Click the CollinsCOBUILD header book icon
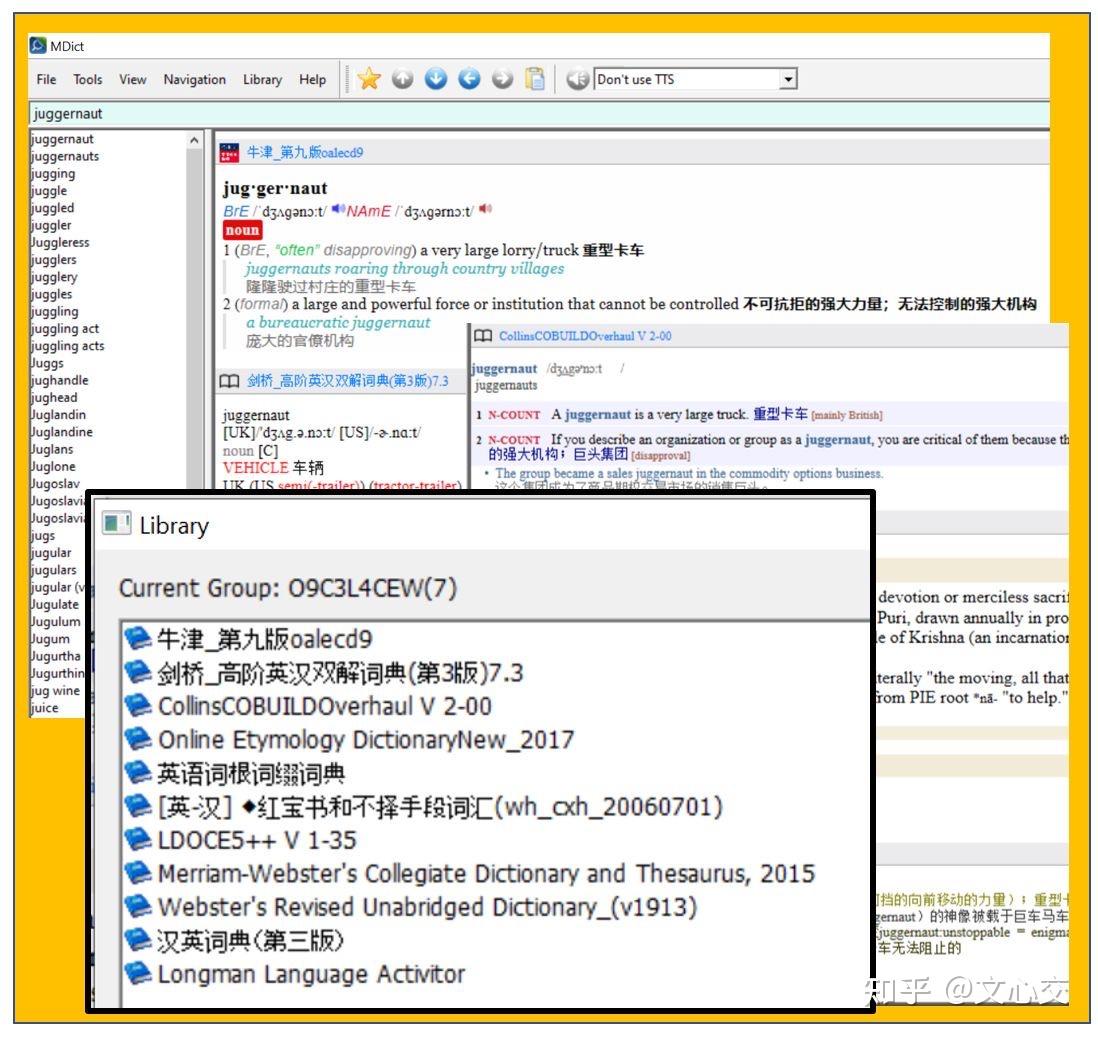Image resolution: width=1098 pixels, height=1037 pixels. 483,336
